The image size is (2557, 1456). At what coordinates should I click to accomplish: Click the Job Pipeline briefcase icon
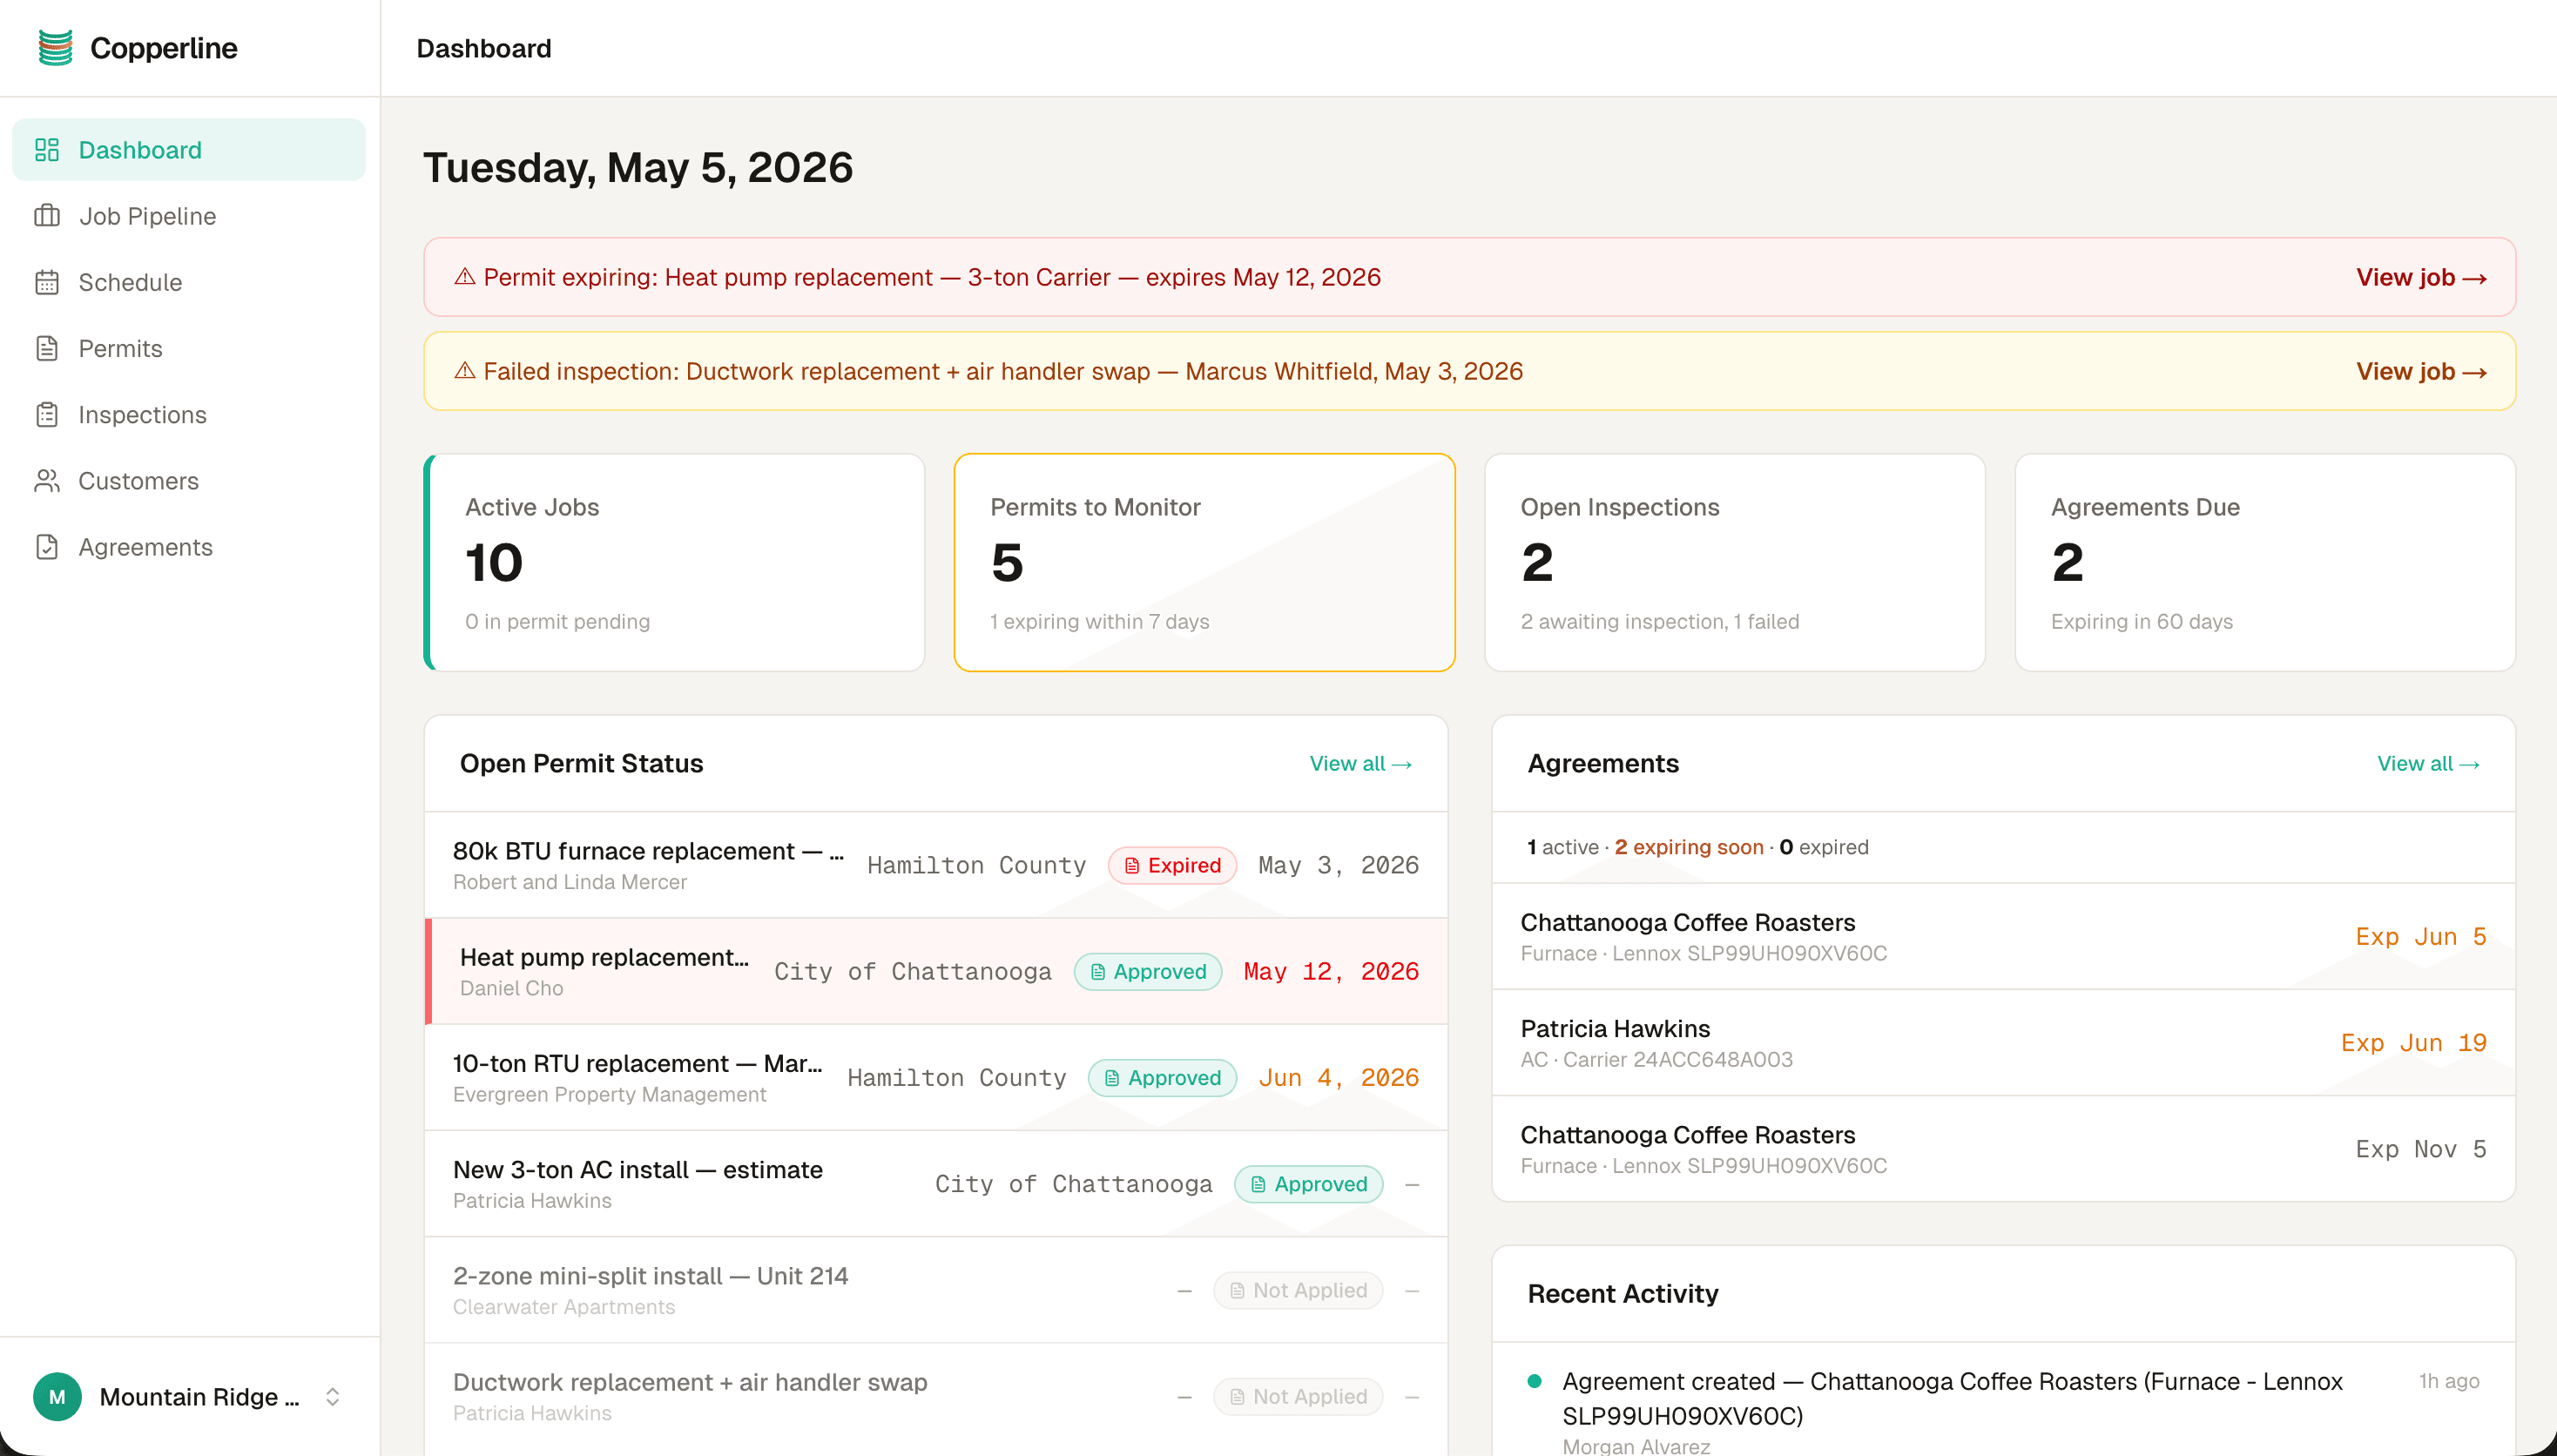click(x=47, y=216)
